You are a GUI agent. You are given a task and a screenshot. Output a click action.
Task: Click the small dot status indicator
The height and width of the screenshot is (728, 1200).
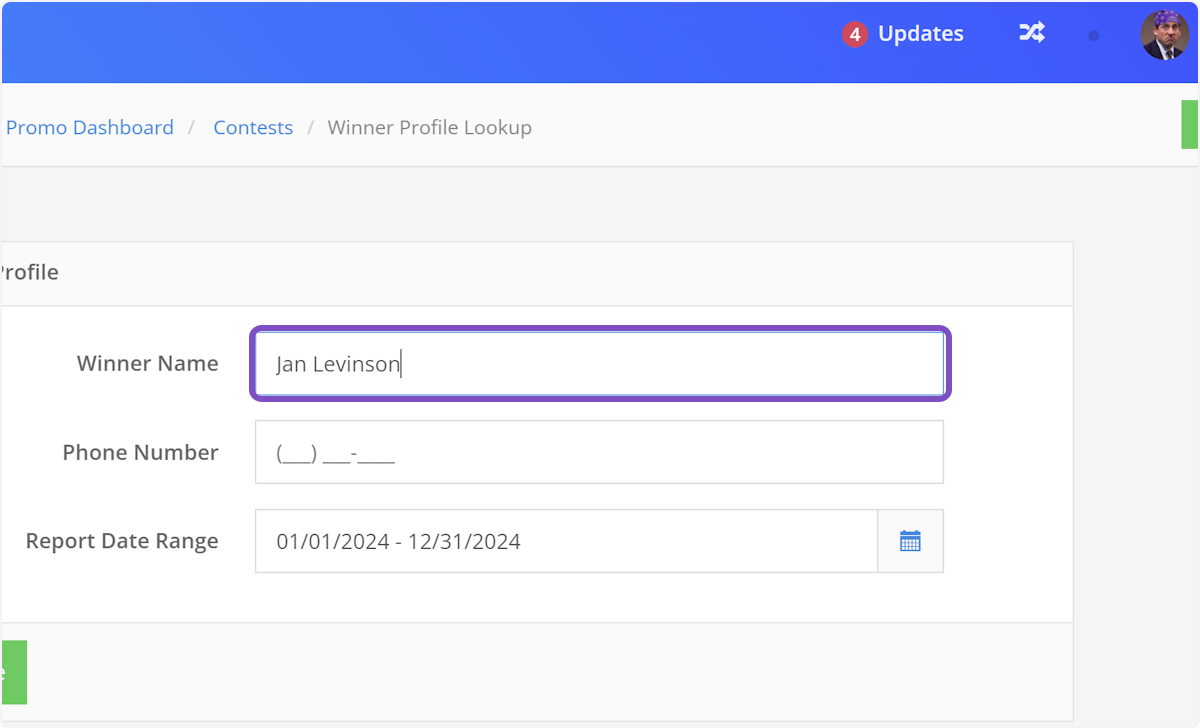point(1093,35)
